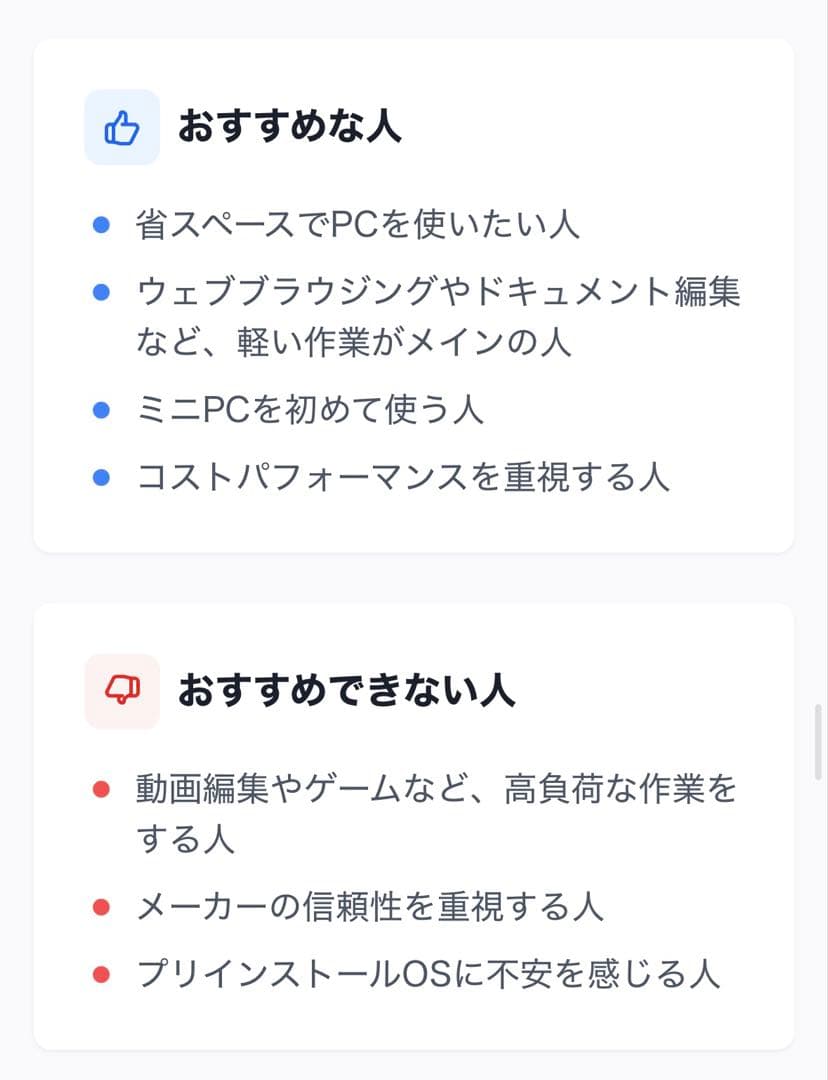Click the blue bullet beside ウェブブラウジング item
Viewport: 828px width, 1080px height.
coord(100,292)
